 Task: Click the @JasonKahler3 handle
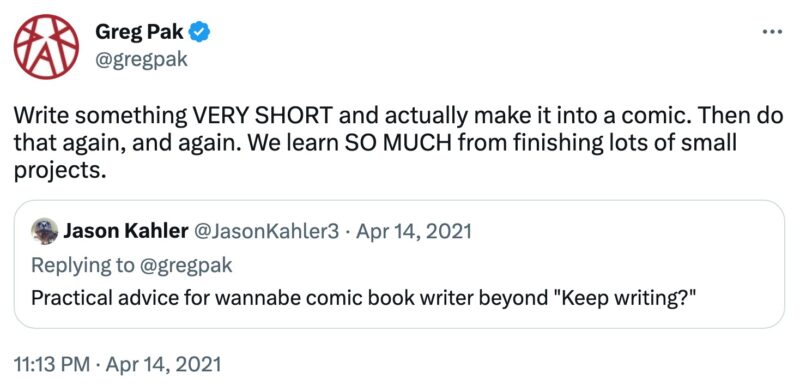tap(264, 232)
